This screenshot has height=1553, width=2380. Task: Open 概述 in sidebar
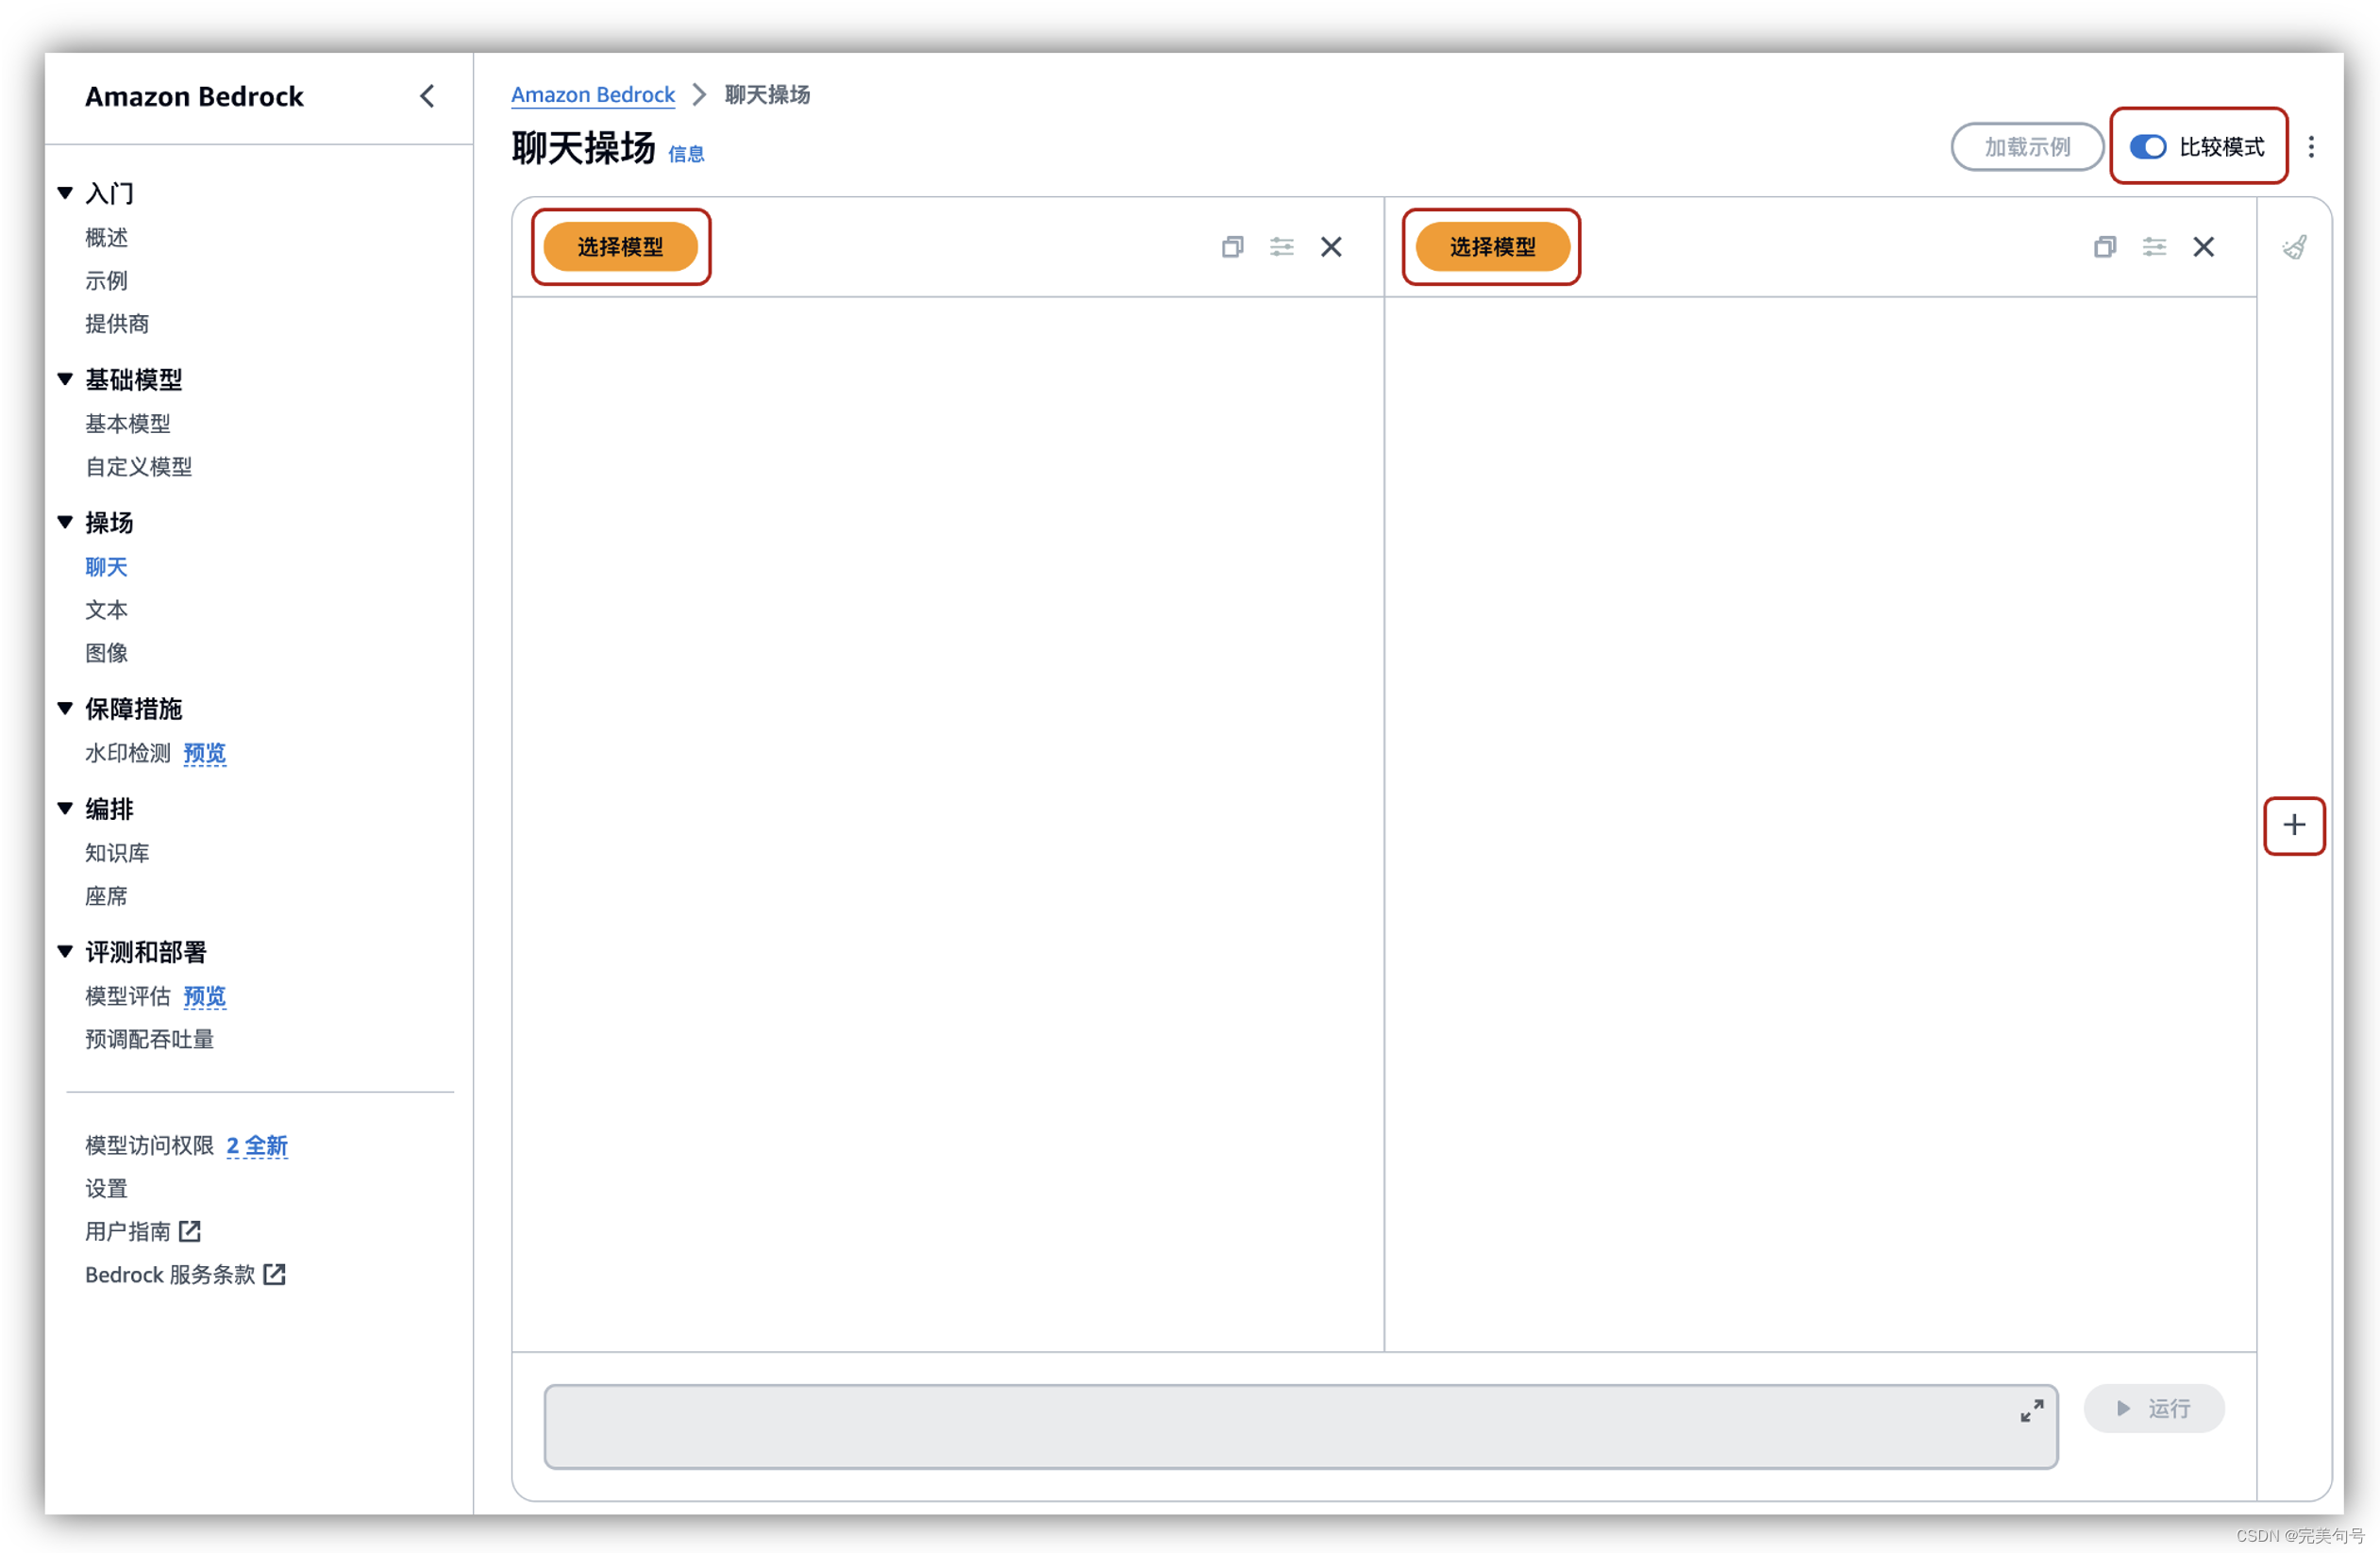(106, 237)
